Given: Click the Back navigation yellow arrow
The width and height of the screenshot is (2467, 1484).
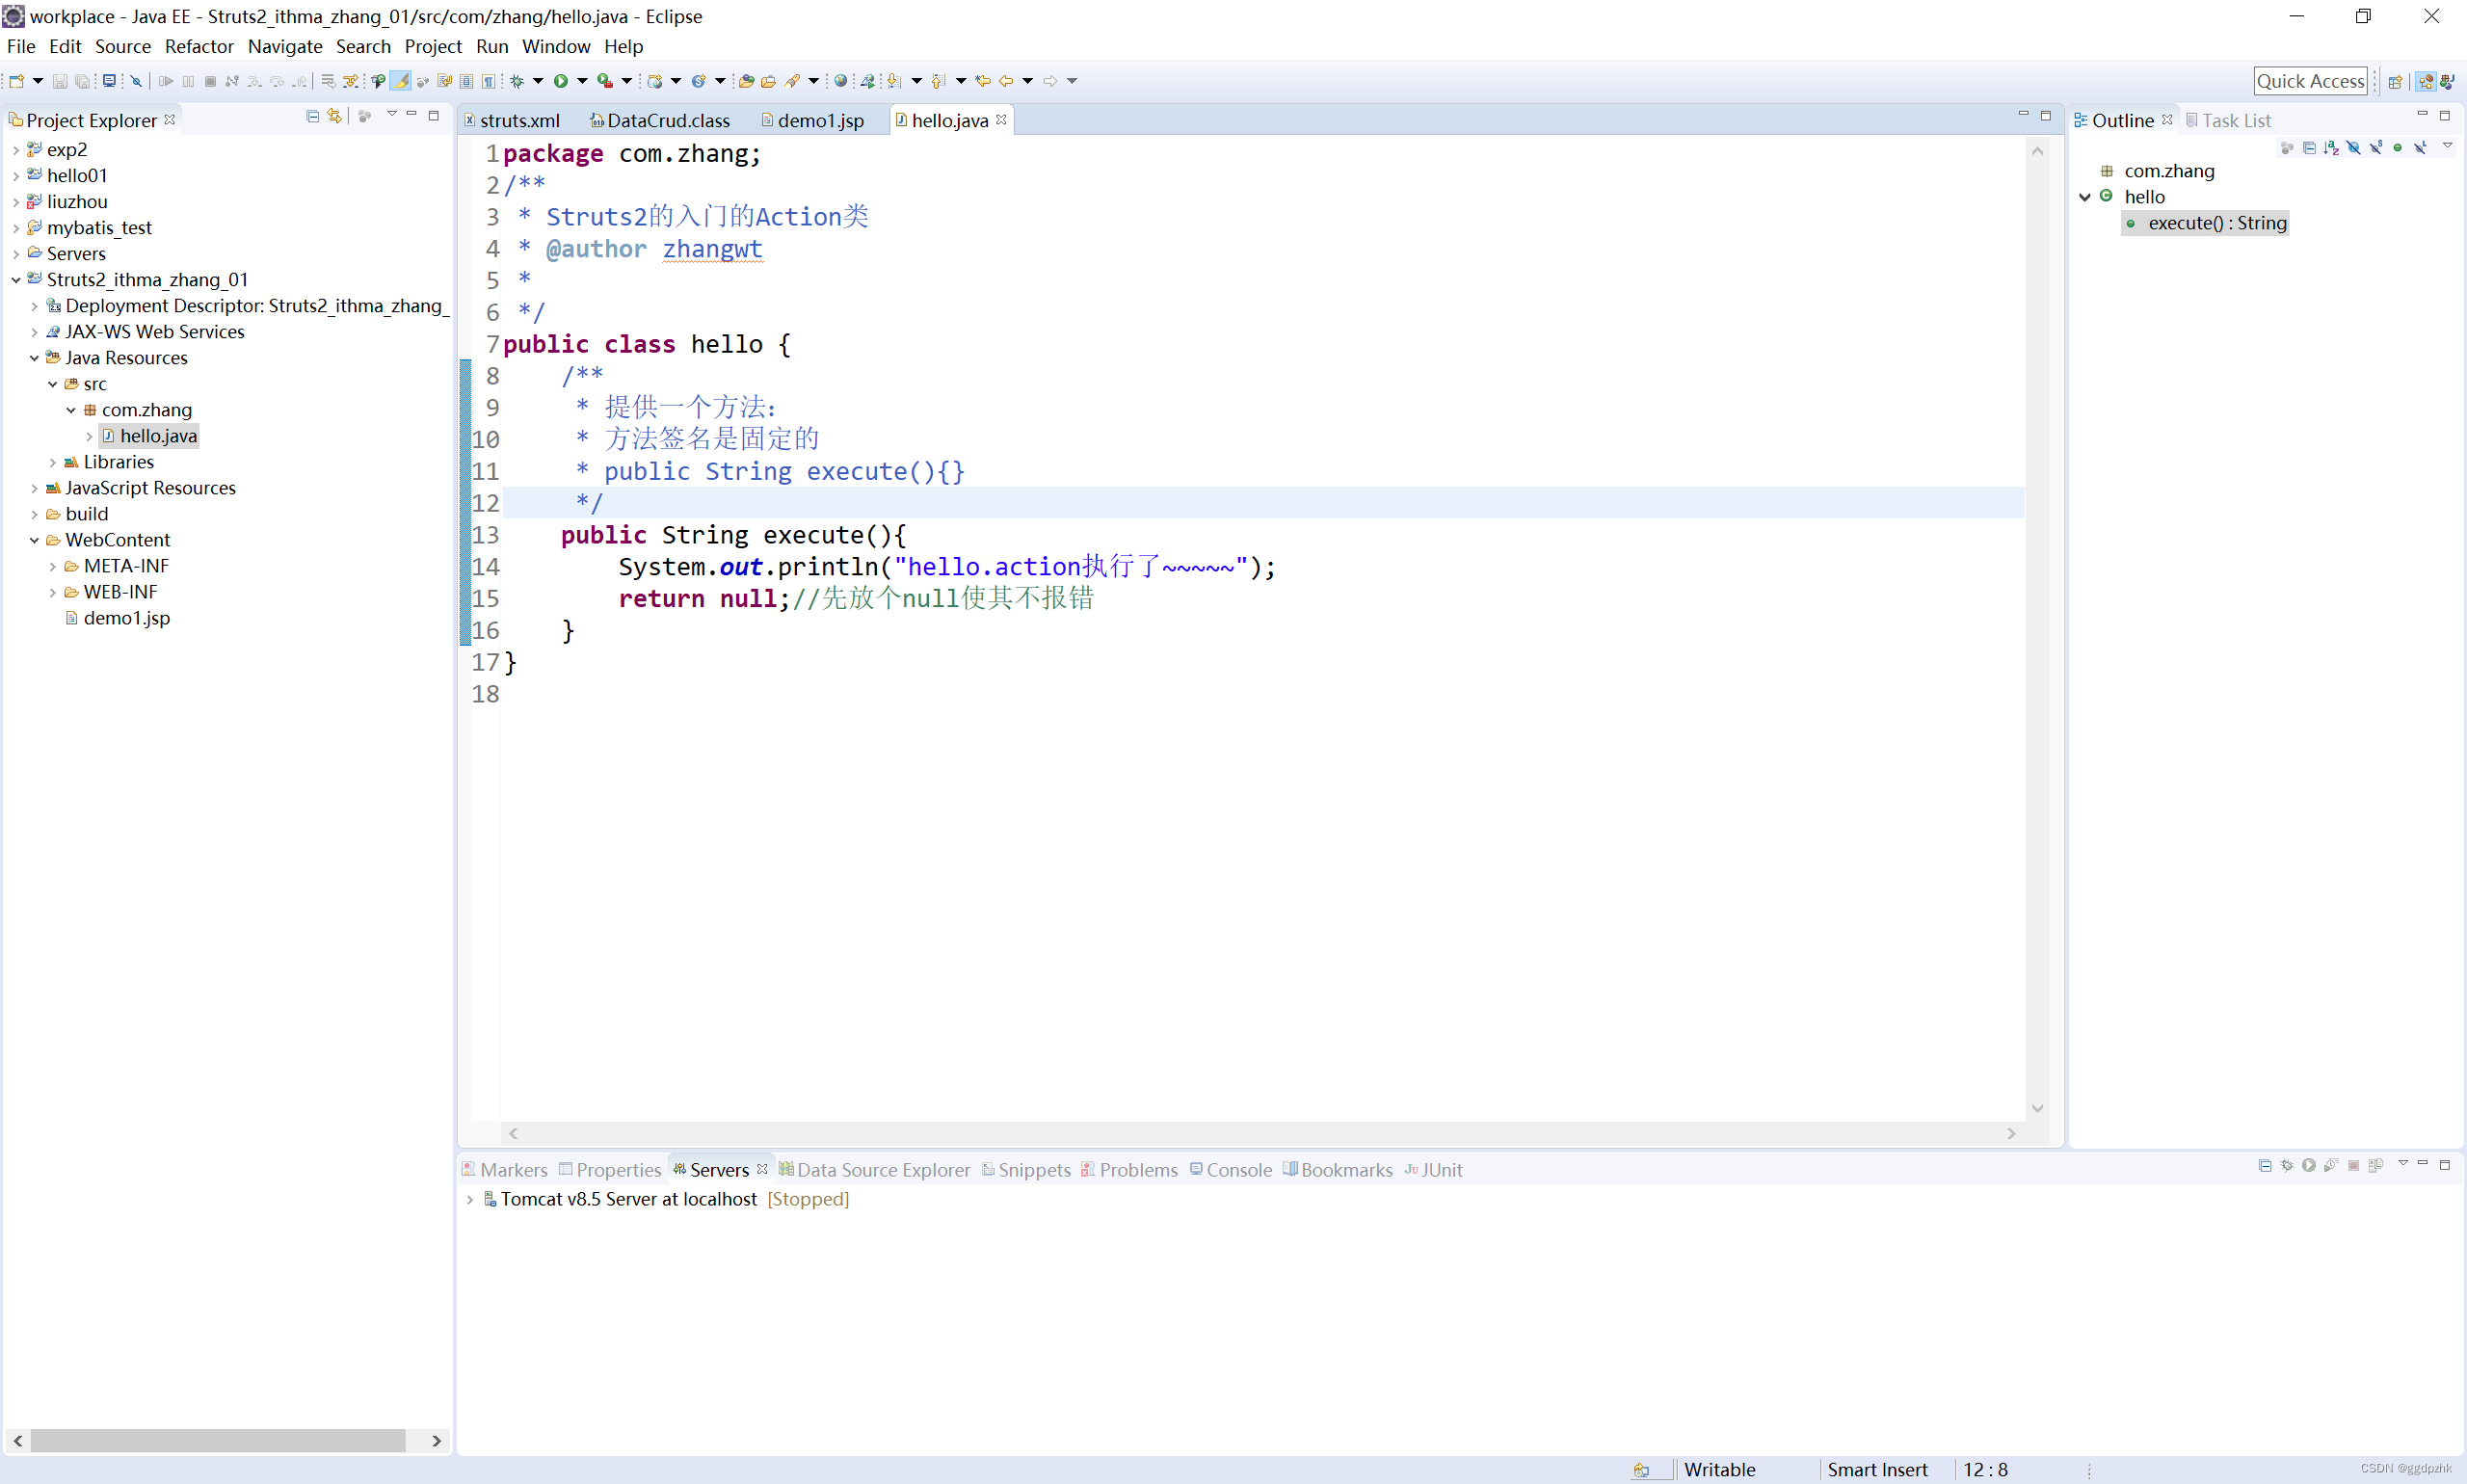Looking at the screenshot, I should point(1006,81).
